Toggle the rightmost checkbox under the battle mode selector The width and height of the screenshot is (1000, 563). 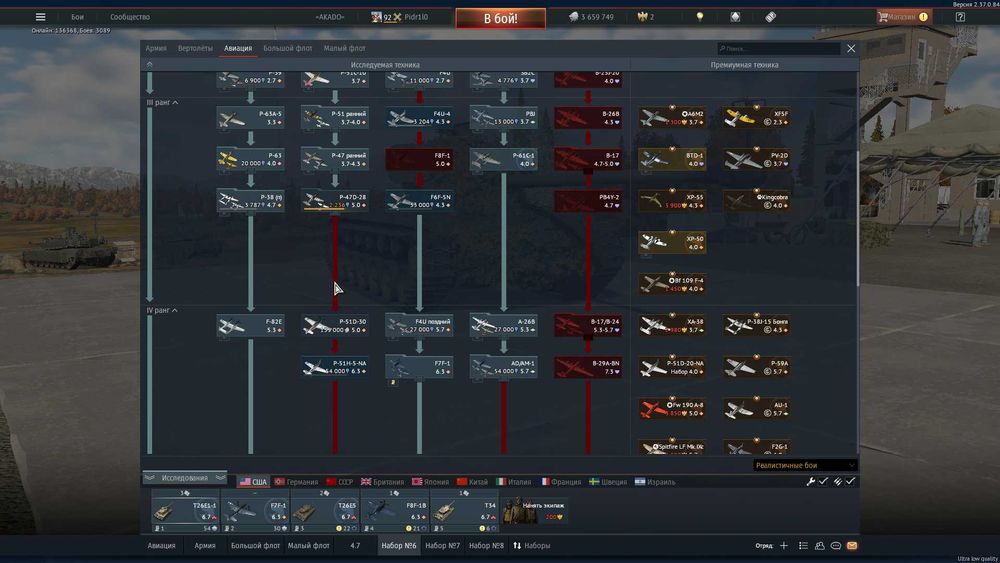coord(850,481)
